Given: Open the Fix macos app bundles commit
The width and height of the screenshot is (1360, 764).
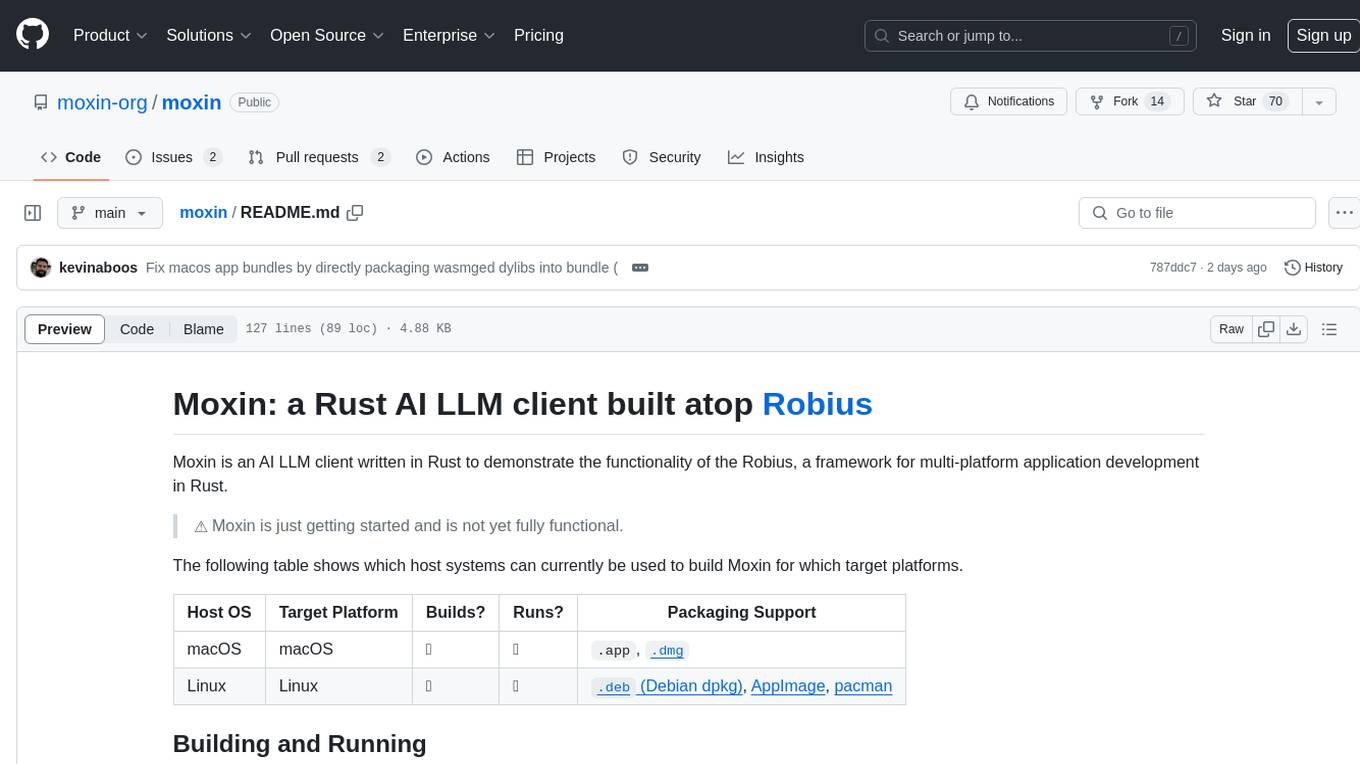Looking at the screenshot, I should 382,268.
